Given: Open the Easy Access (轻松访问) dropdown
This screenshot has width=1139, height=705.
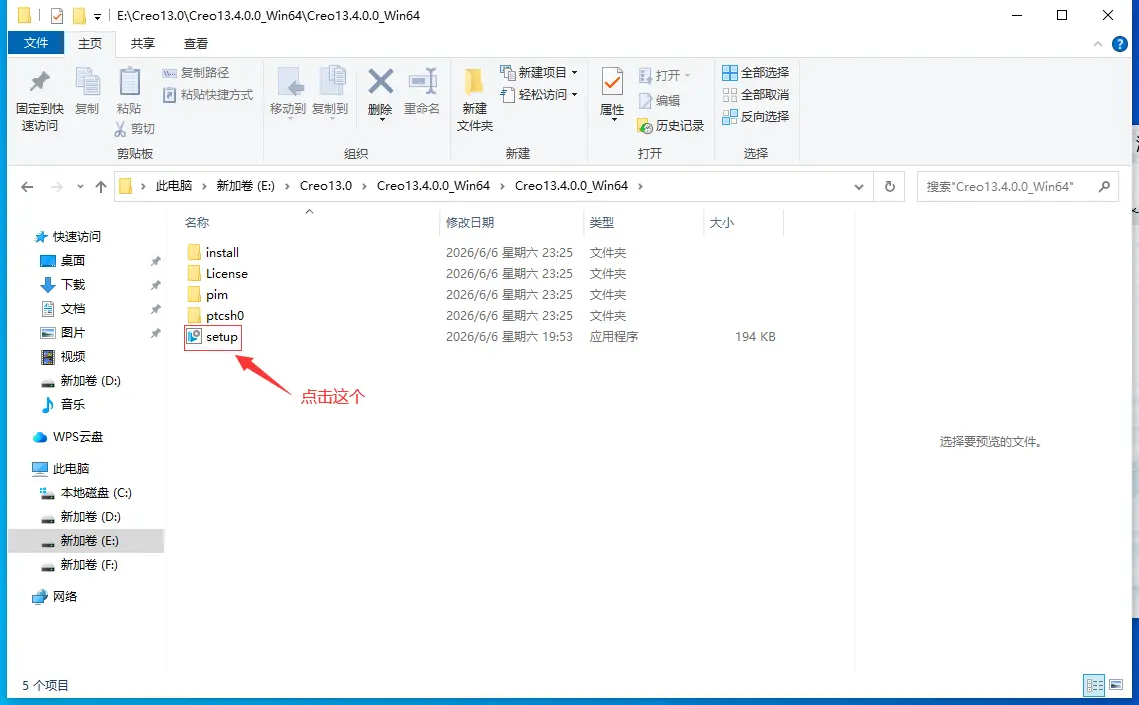Looking at the screenshot, I should [539, 94].
